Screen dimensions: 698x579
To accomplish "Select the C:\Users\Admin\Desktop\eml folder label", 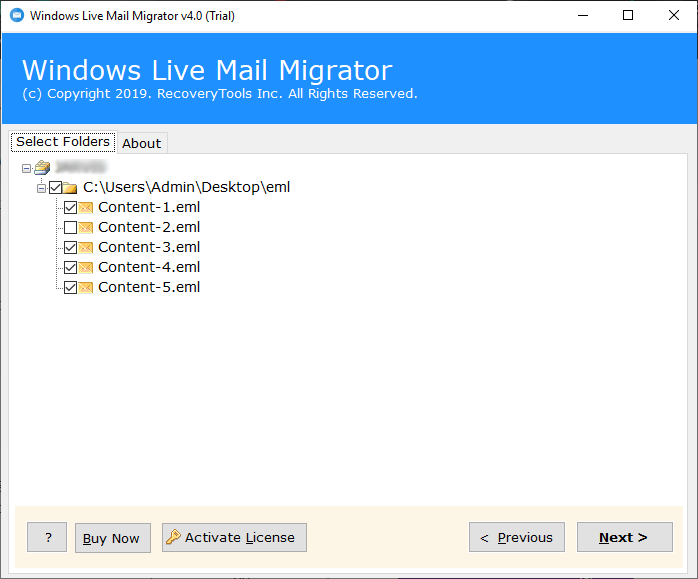I will coord(187,187).
